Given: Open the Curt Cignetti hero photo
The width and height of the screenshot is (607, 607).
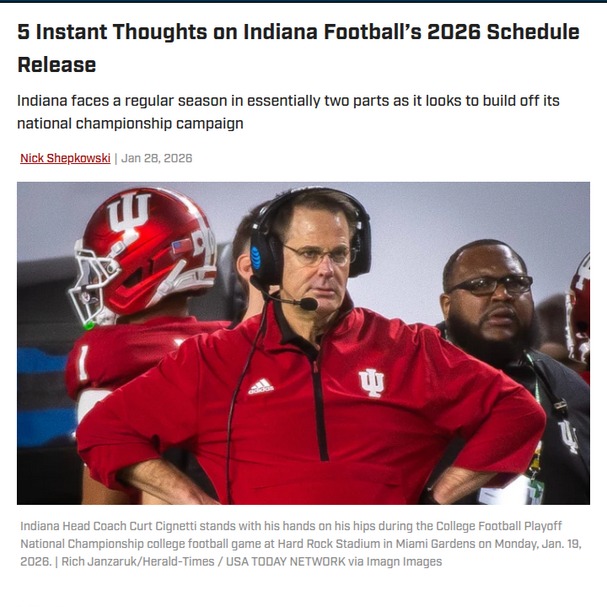Looking at the screenshot, I should pos(303,342).
